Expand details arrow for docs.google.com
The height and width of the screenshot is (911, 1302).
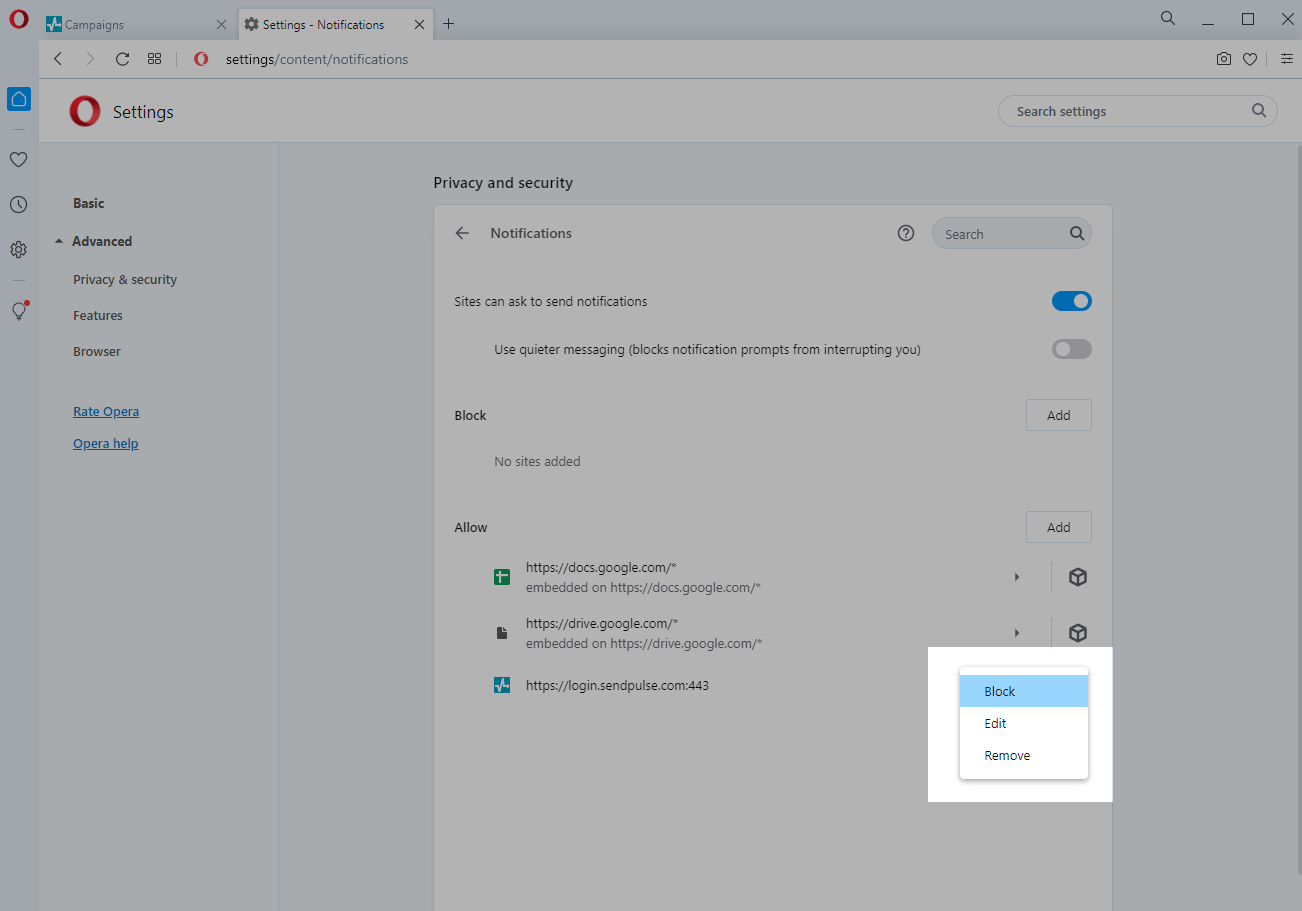(1017, 577)
